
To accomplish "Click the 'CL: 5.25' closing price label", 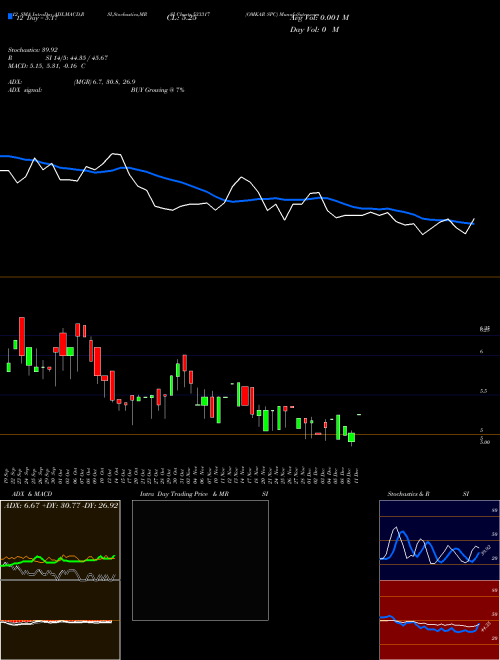I will click(181, 18).
